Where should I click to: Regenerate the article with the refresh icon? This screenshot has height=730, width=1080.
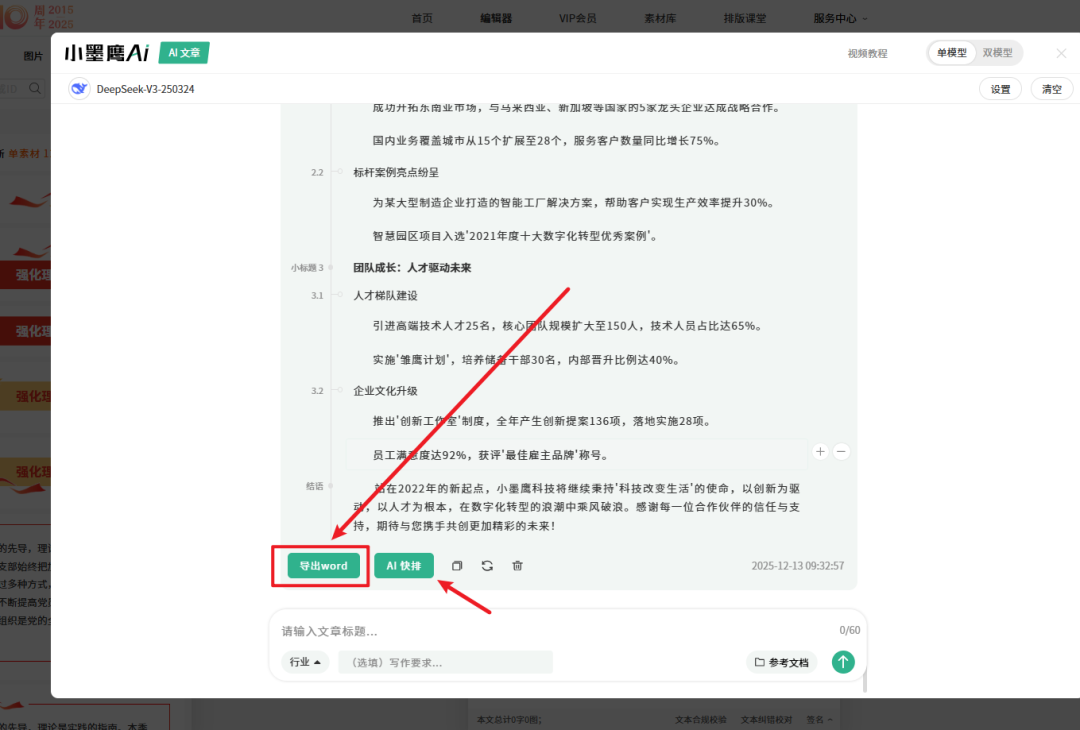coord(487,565)
